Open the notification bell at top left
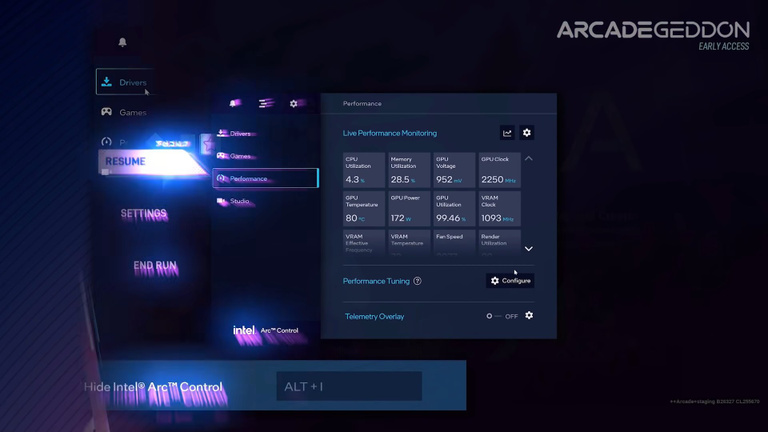Screen dimensions: 768x432 [122, 42]
